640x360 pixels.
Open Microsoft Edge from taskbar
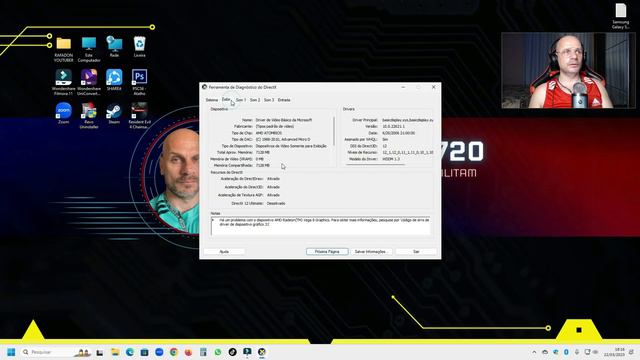tap(130, 352)
